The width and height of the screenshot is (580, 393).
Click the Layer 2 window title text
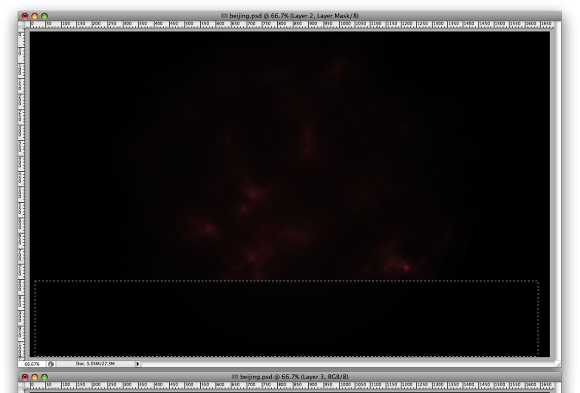coord(294,16)
